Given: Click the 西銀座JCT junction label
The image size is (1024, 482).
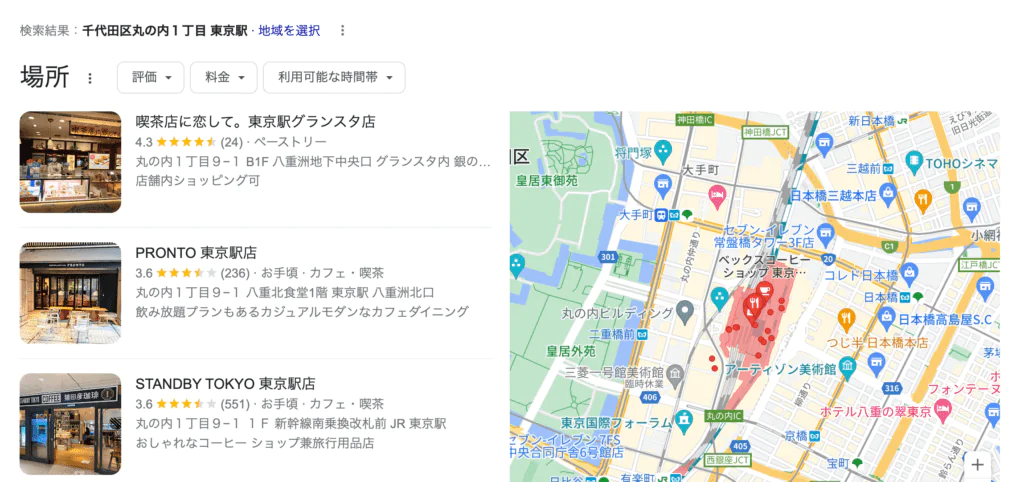Looking at the screenshot, I should click(728, 460).
